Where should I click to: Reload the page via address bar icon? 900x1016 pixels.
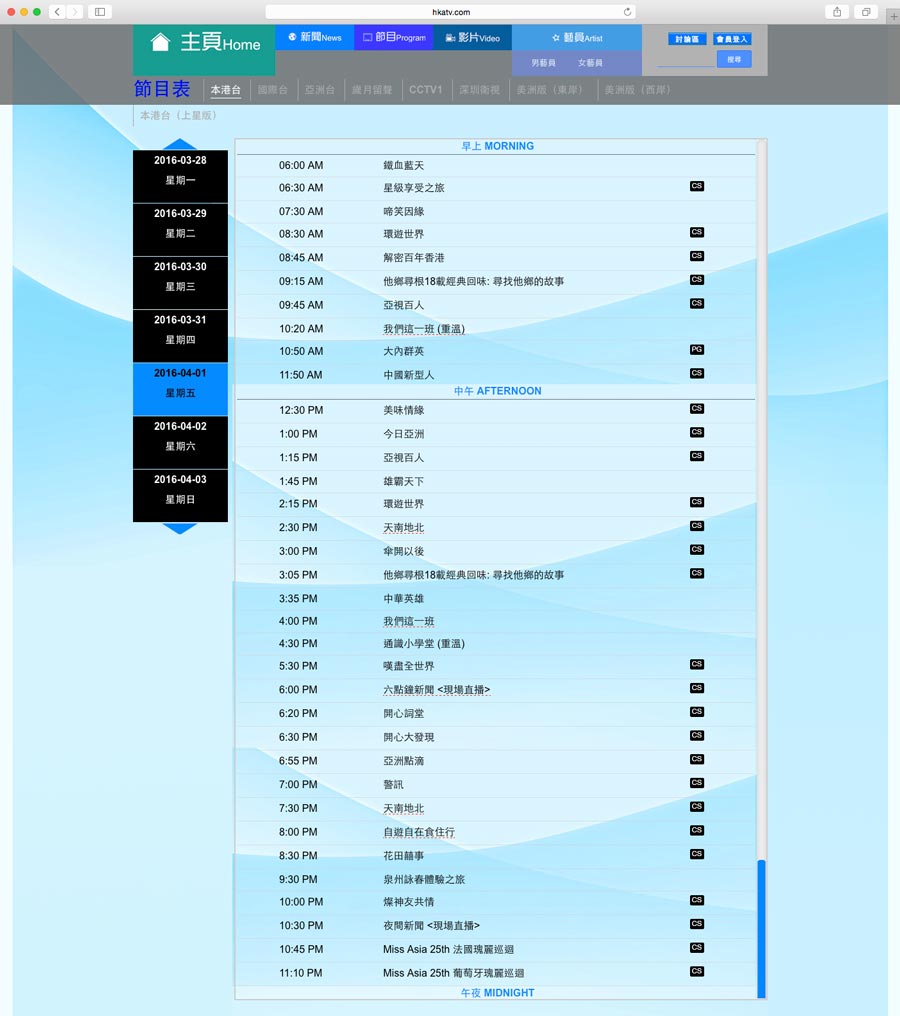coord(627,12)
